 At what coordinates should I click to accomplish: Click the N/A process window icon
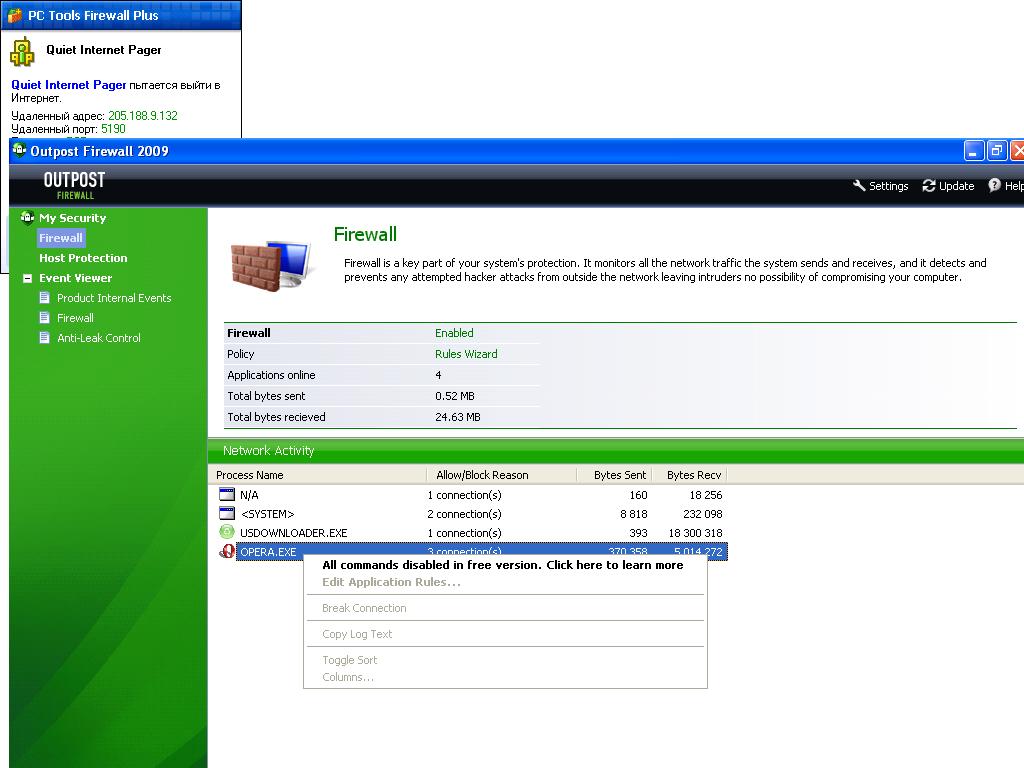pos(227,494)
